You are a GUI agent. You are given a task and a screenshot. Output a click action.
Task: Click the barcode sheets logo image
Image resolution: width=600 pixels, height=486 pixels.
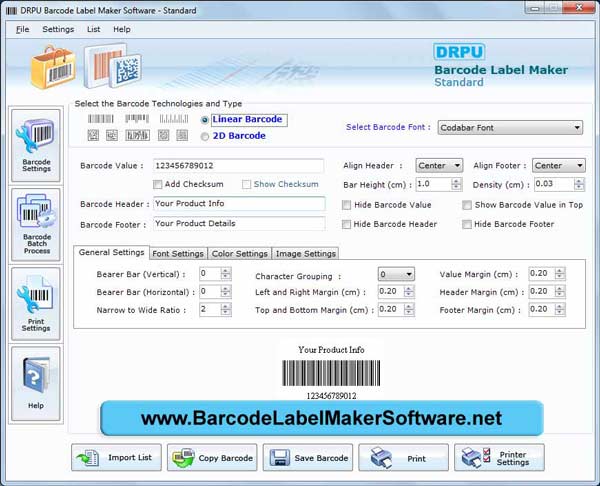113,66
